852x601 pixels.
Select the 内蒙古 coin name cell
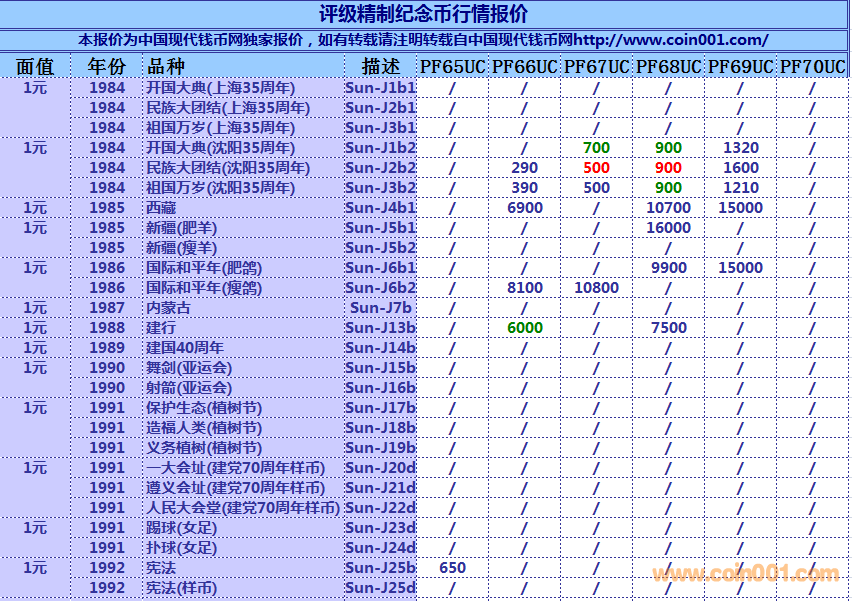click(x=168, y=308)
